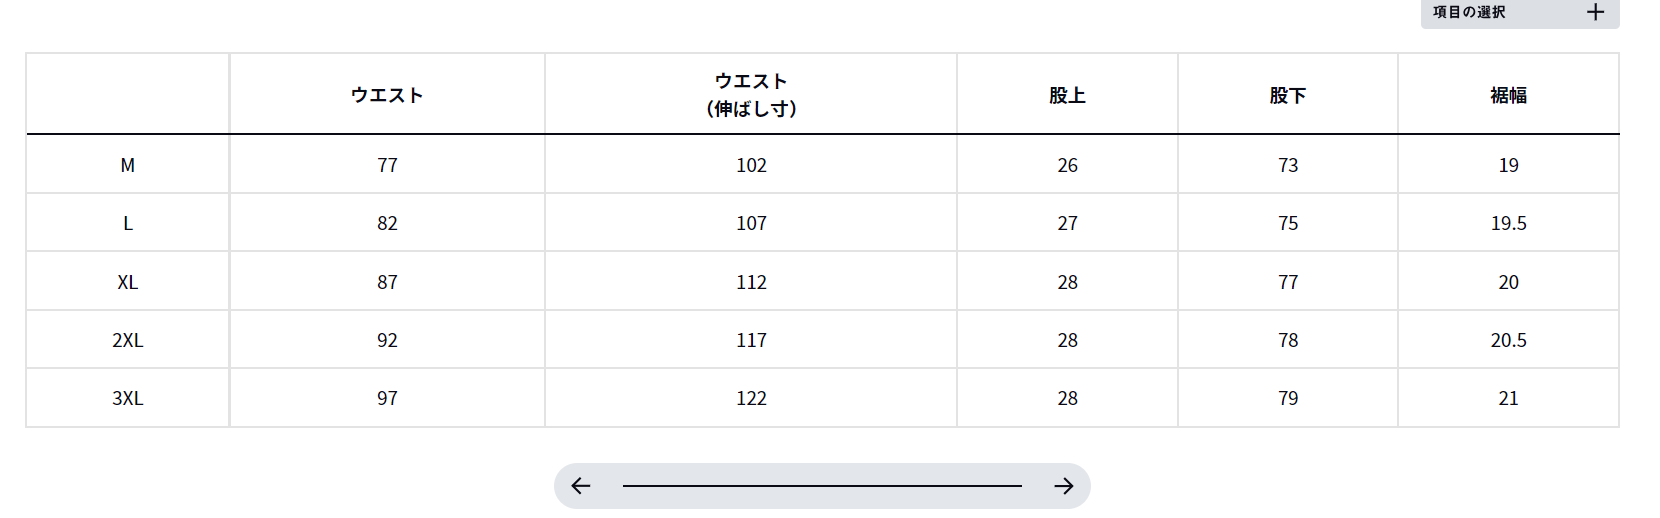Choose the XL size row label
This screenshot has width=1660, height=518.
(128, 282)
